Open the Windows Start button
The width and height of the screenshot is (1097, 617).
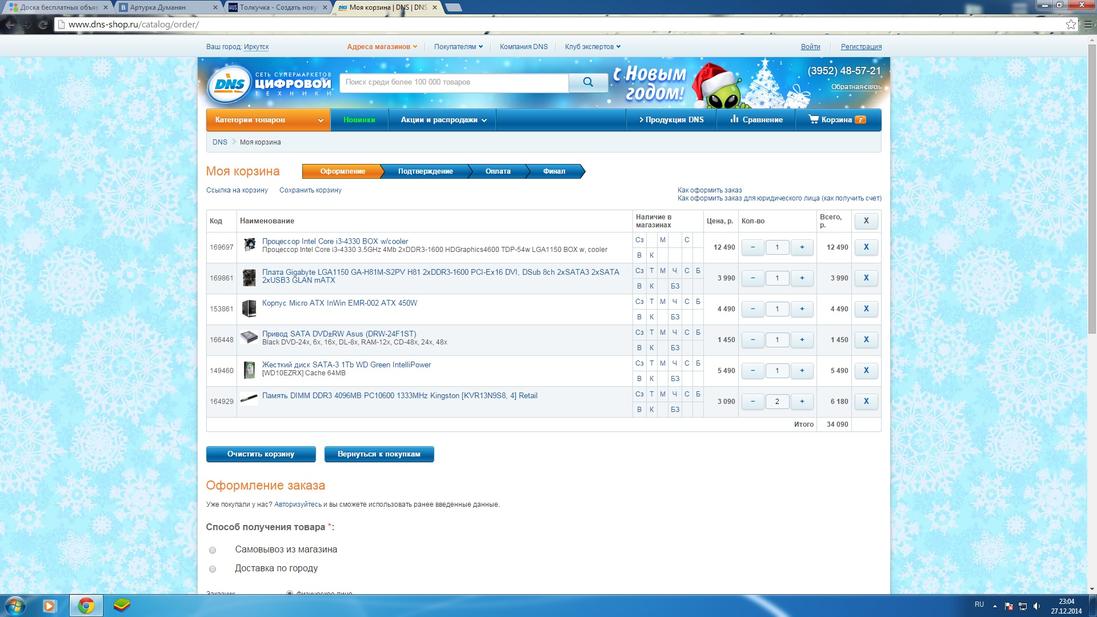pyautogui.click(x=15, y=605)
